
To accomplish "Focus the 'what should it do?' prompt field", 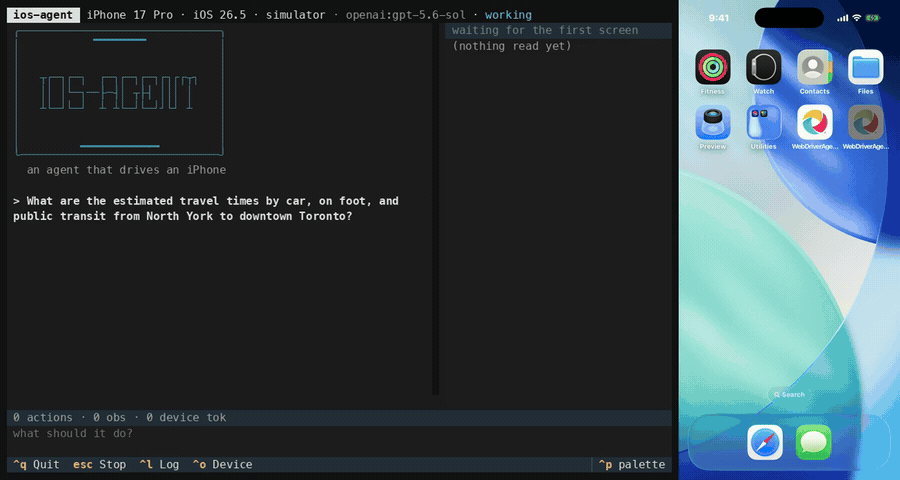I will [x=339, y=433].
